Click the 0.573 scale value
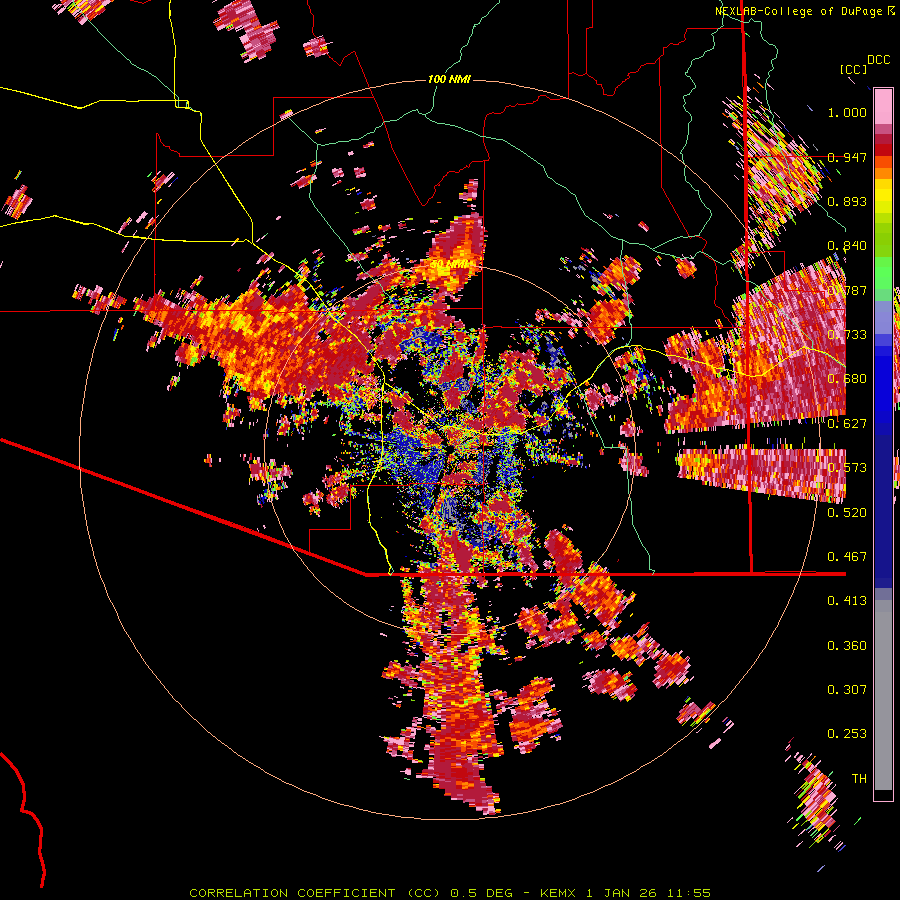This screenshot has width=900, height=900. click(x=847, y=468)
